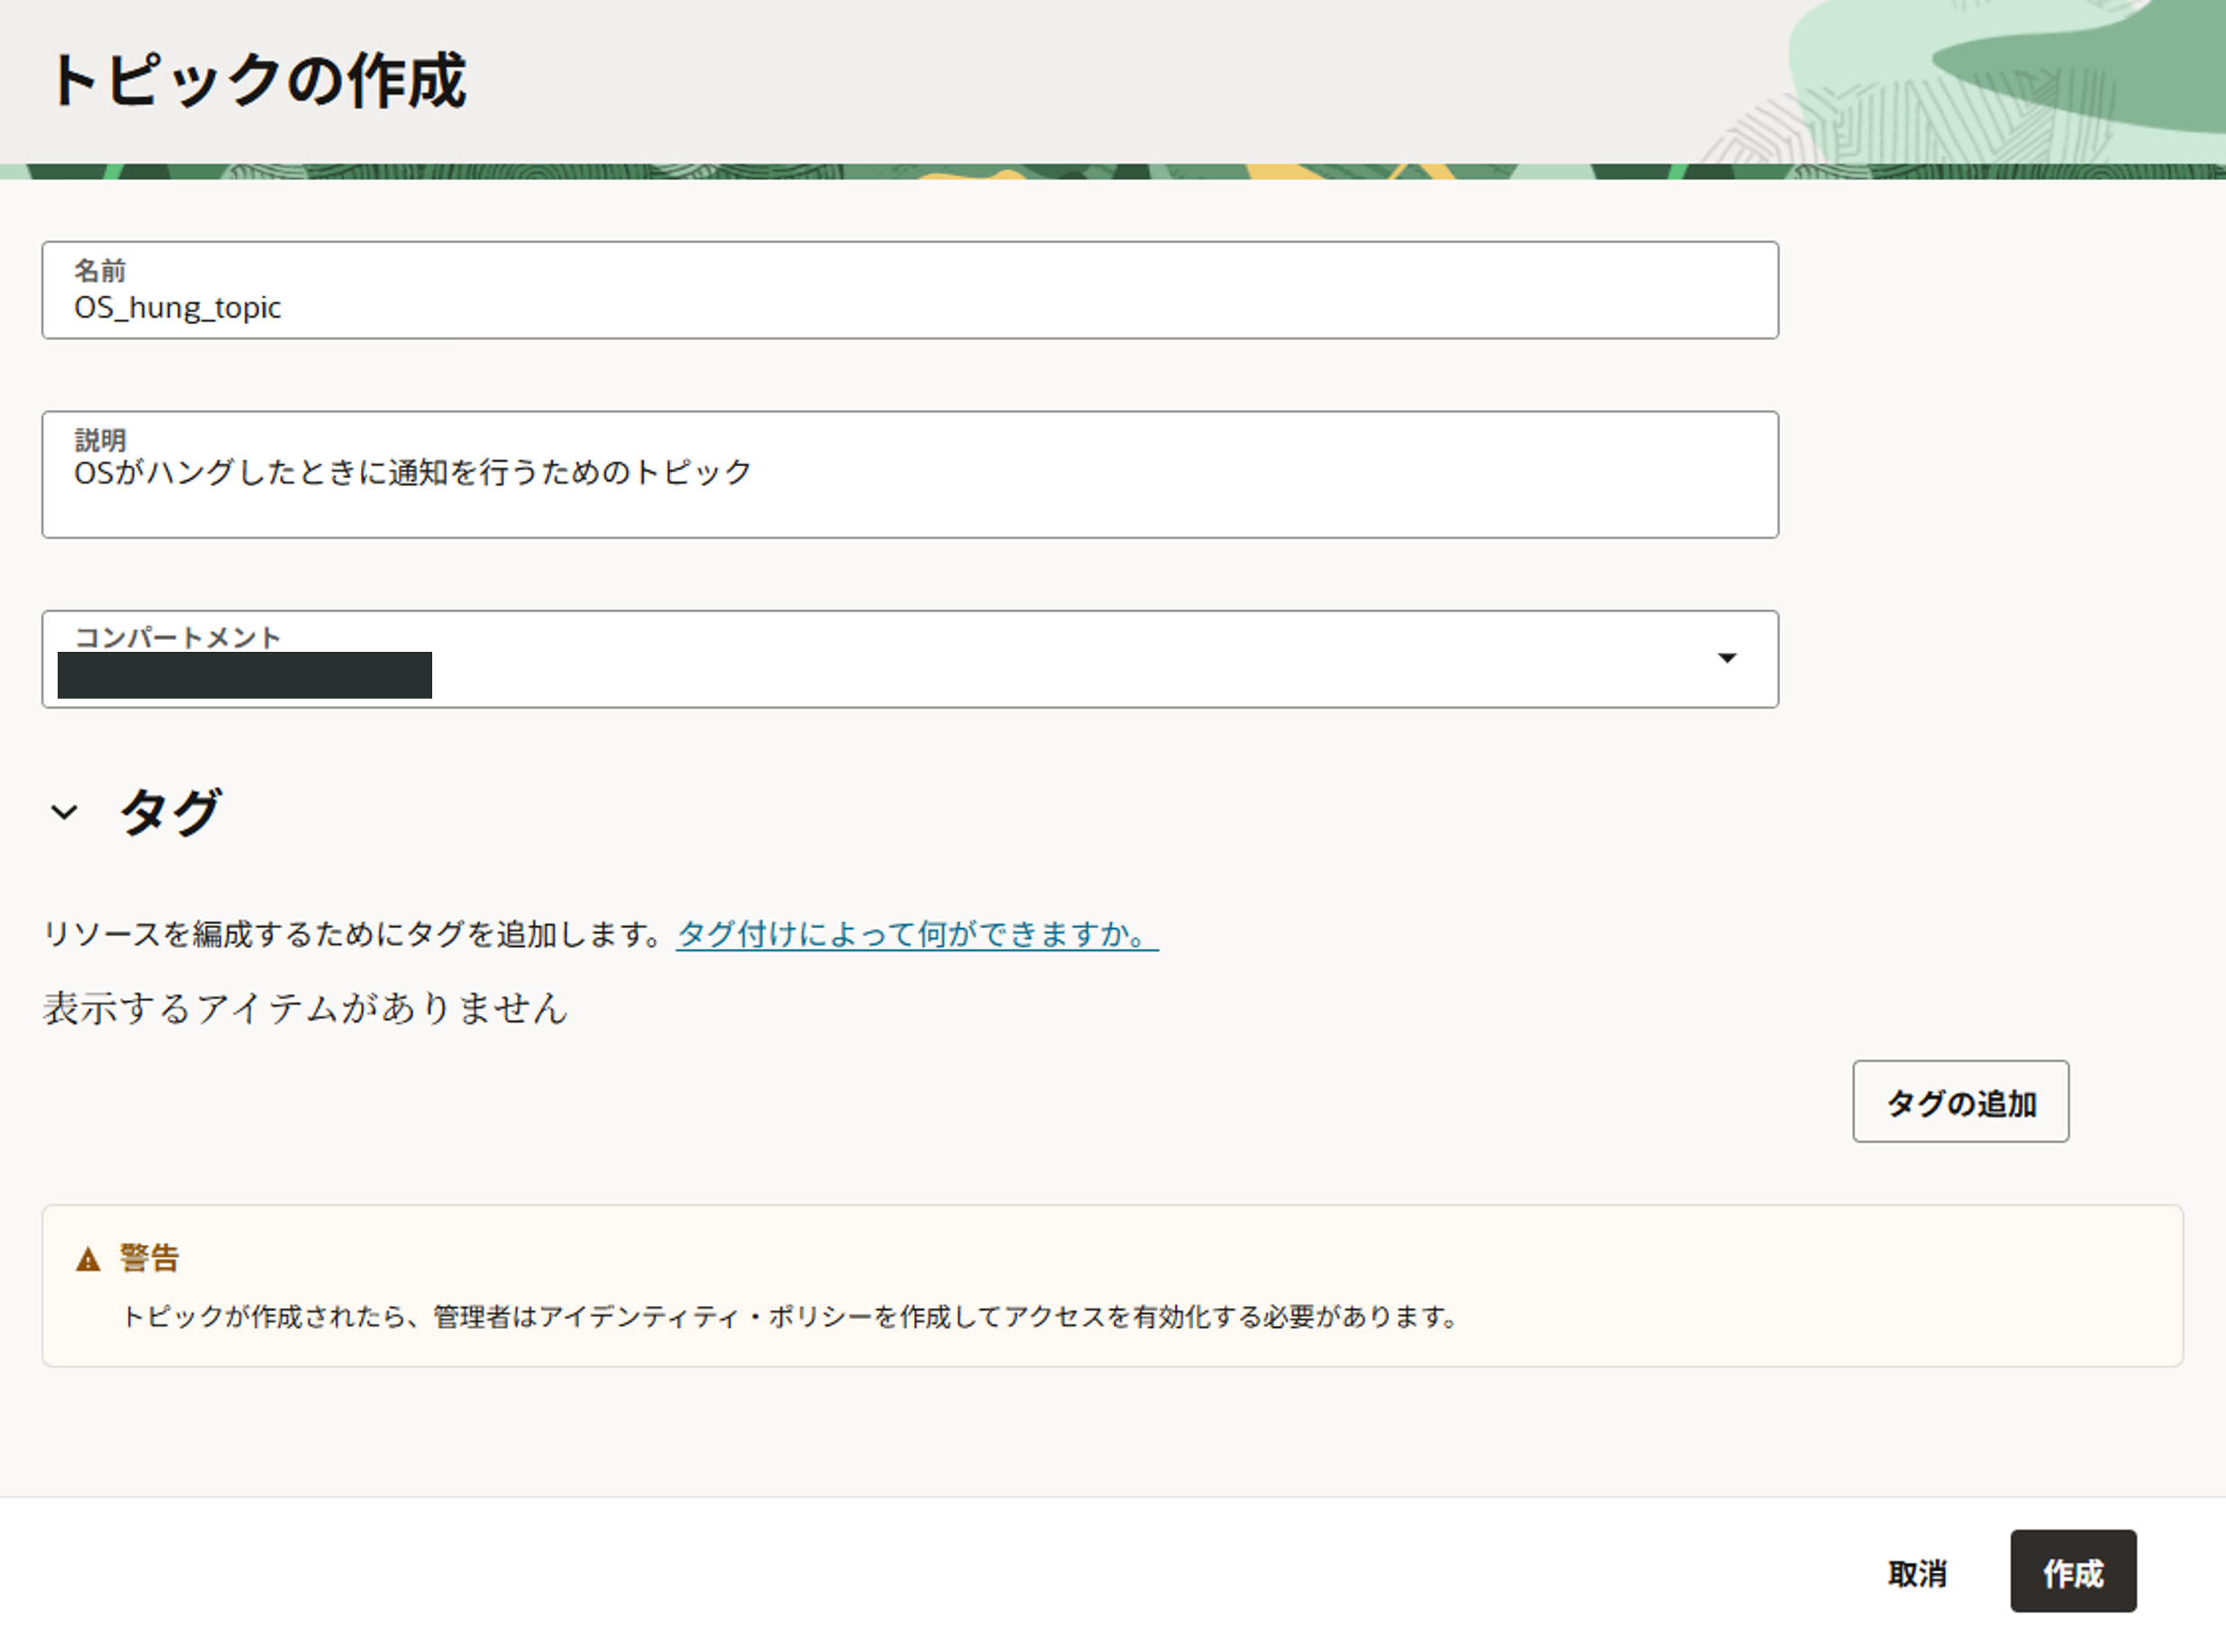
Task: Open the タグ付けによって何ができますか link
Action: [x=916, y=934]
